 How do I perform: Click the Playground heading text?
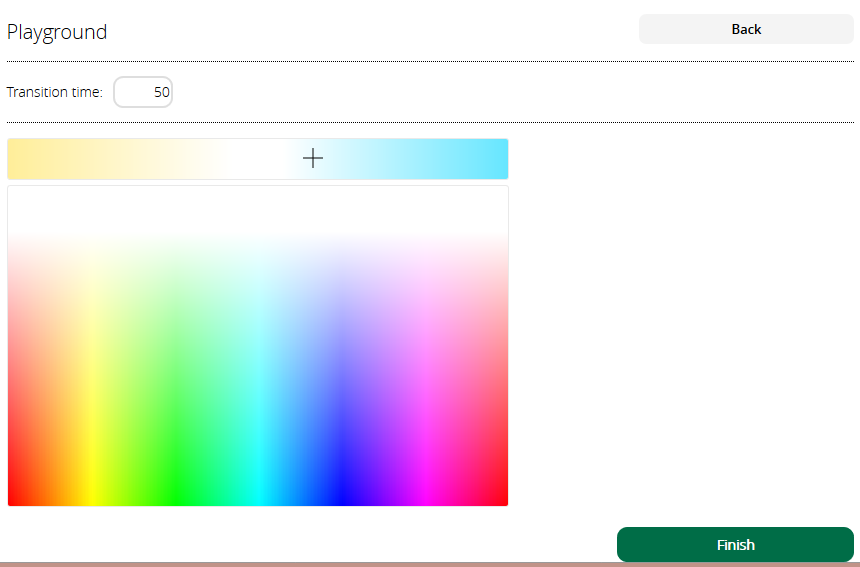pos(57,32)
